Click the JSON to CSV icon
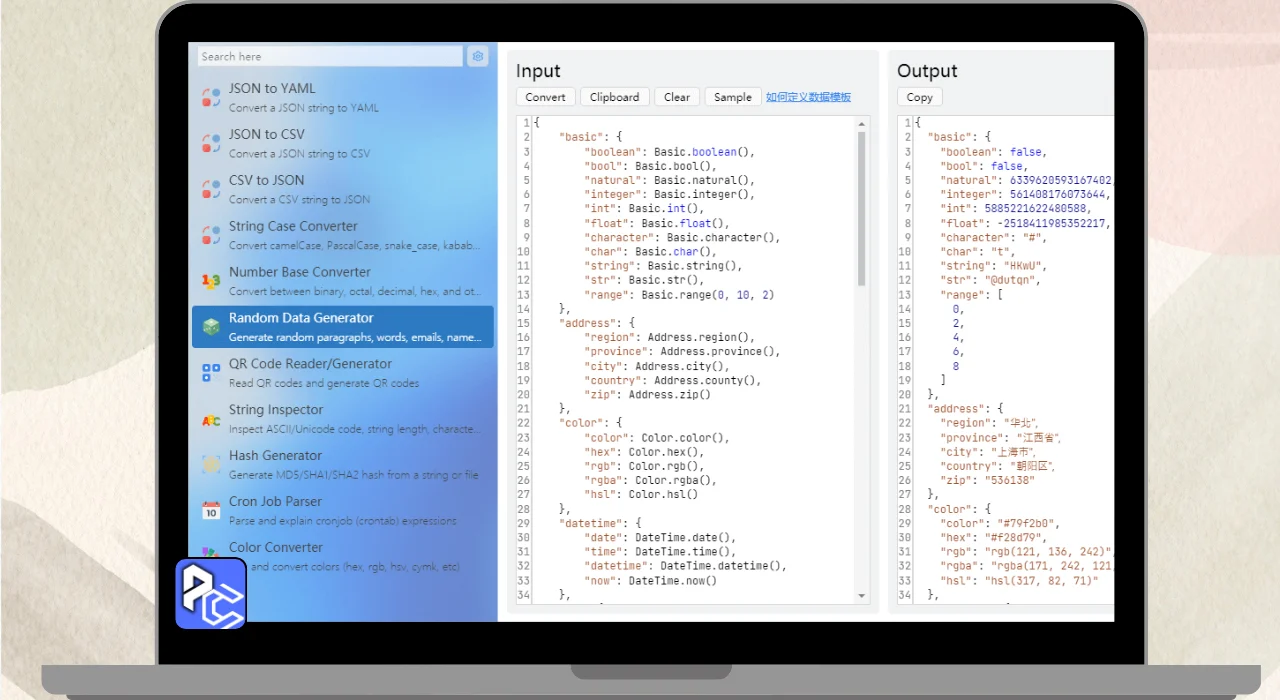Viewport: 1280px width, 700px height. pyautogui.click(x=211, y=143)
